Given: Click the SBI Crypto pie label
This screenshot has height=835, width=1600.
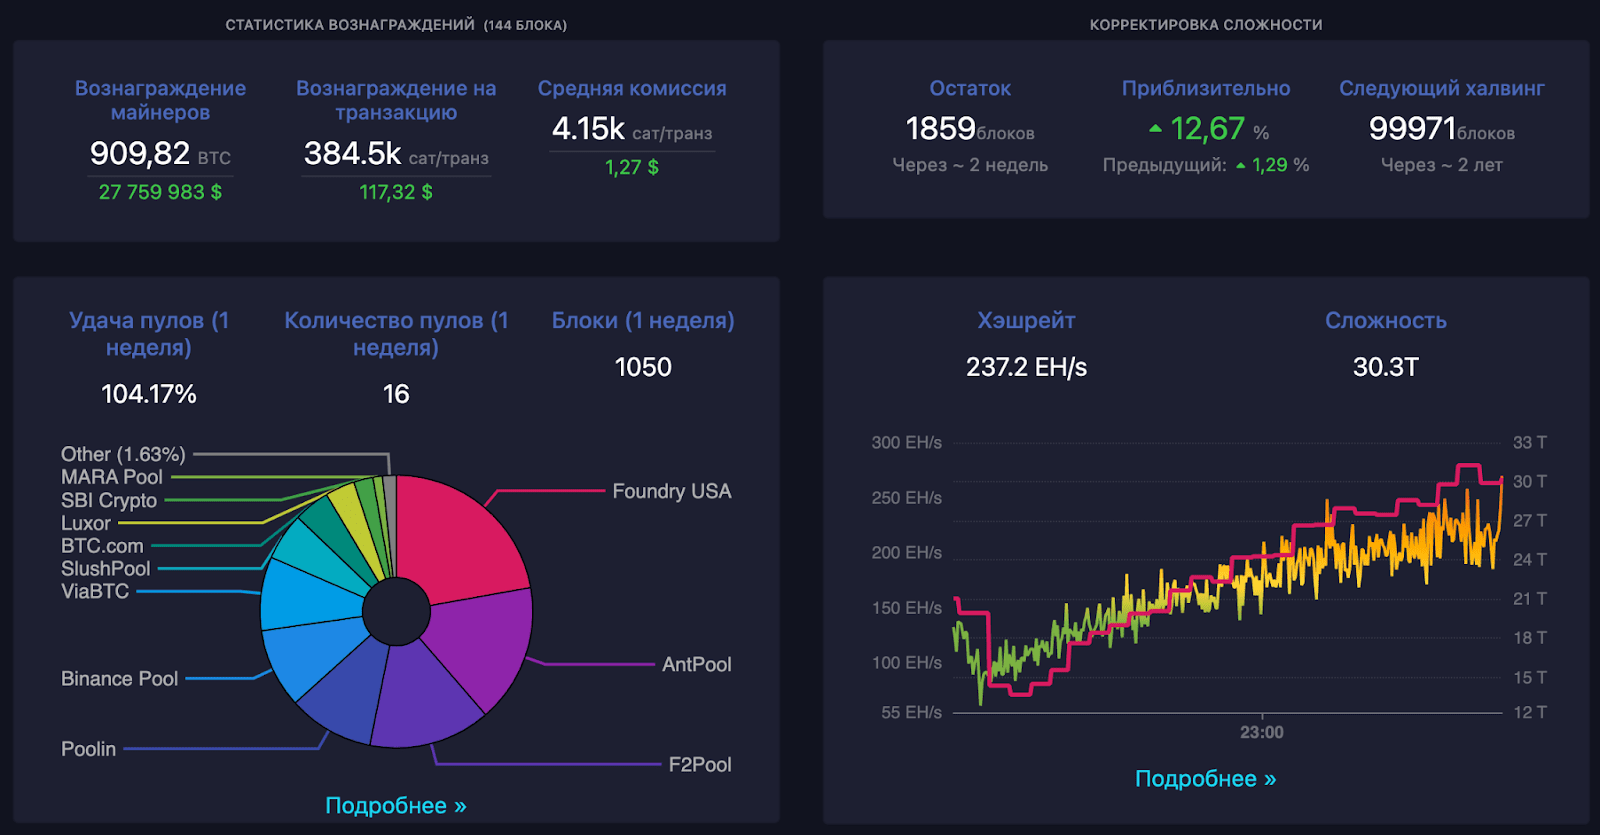Looking at the screenshot, I should tap(109, 500).
